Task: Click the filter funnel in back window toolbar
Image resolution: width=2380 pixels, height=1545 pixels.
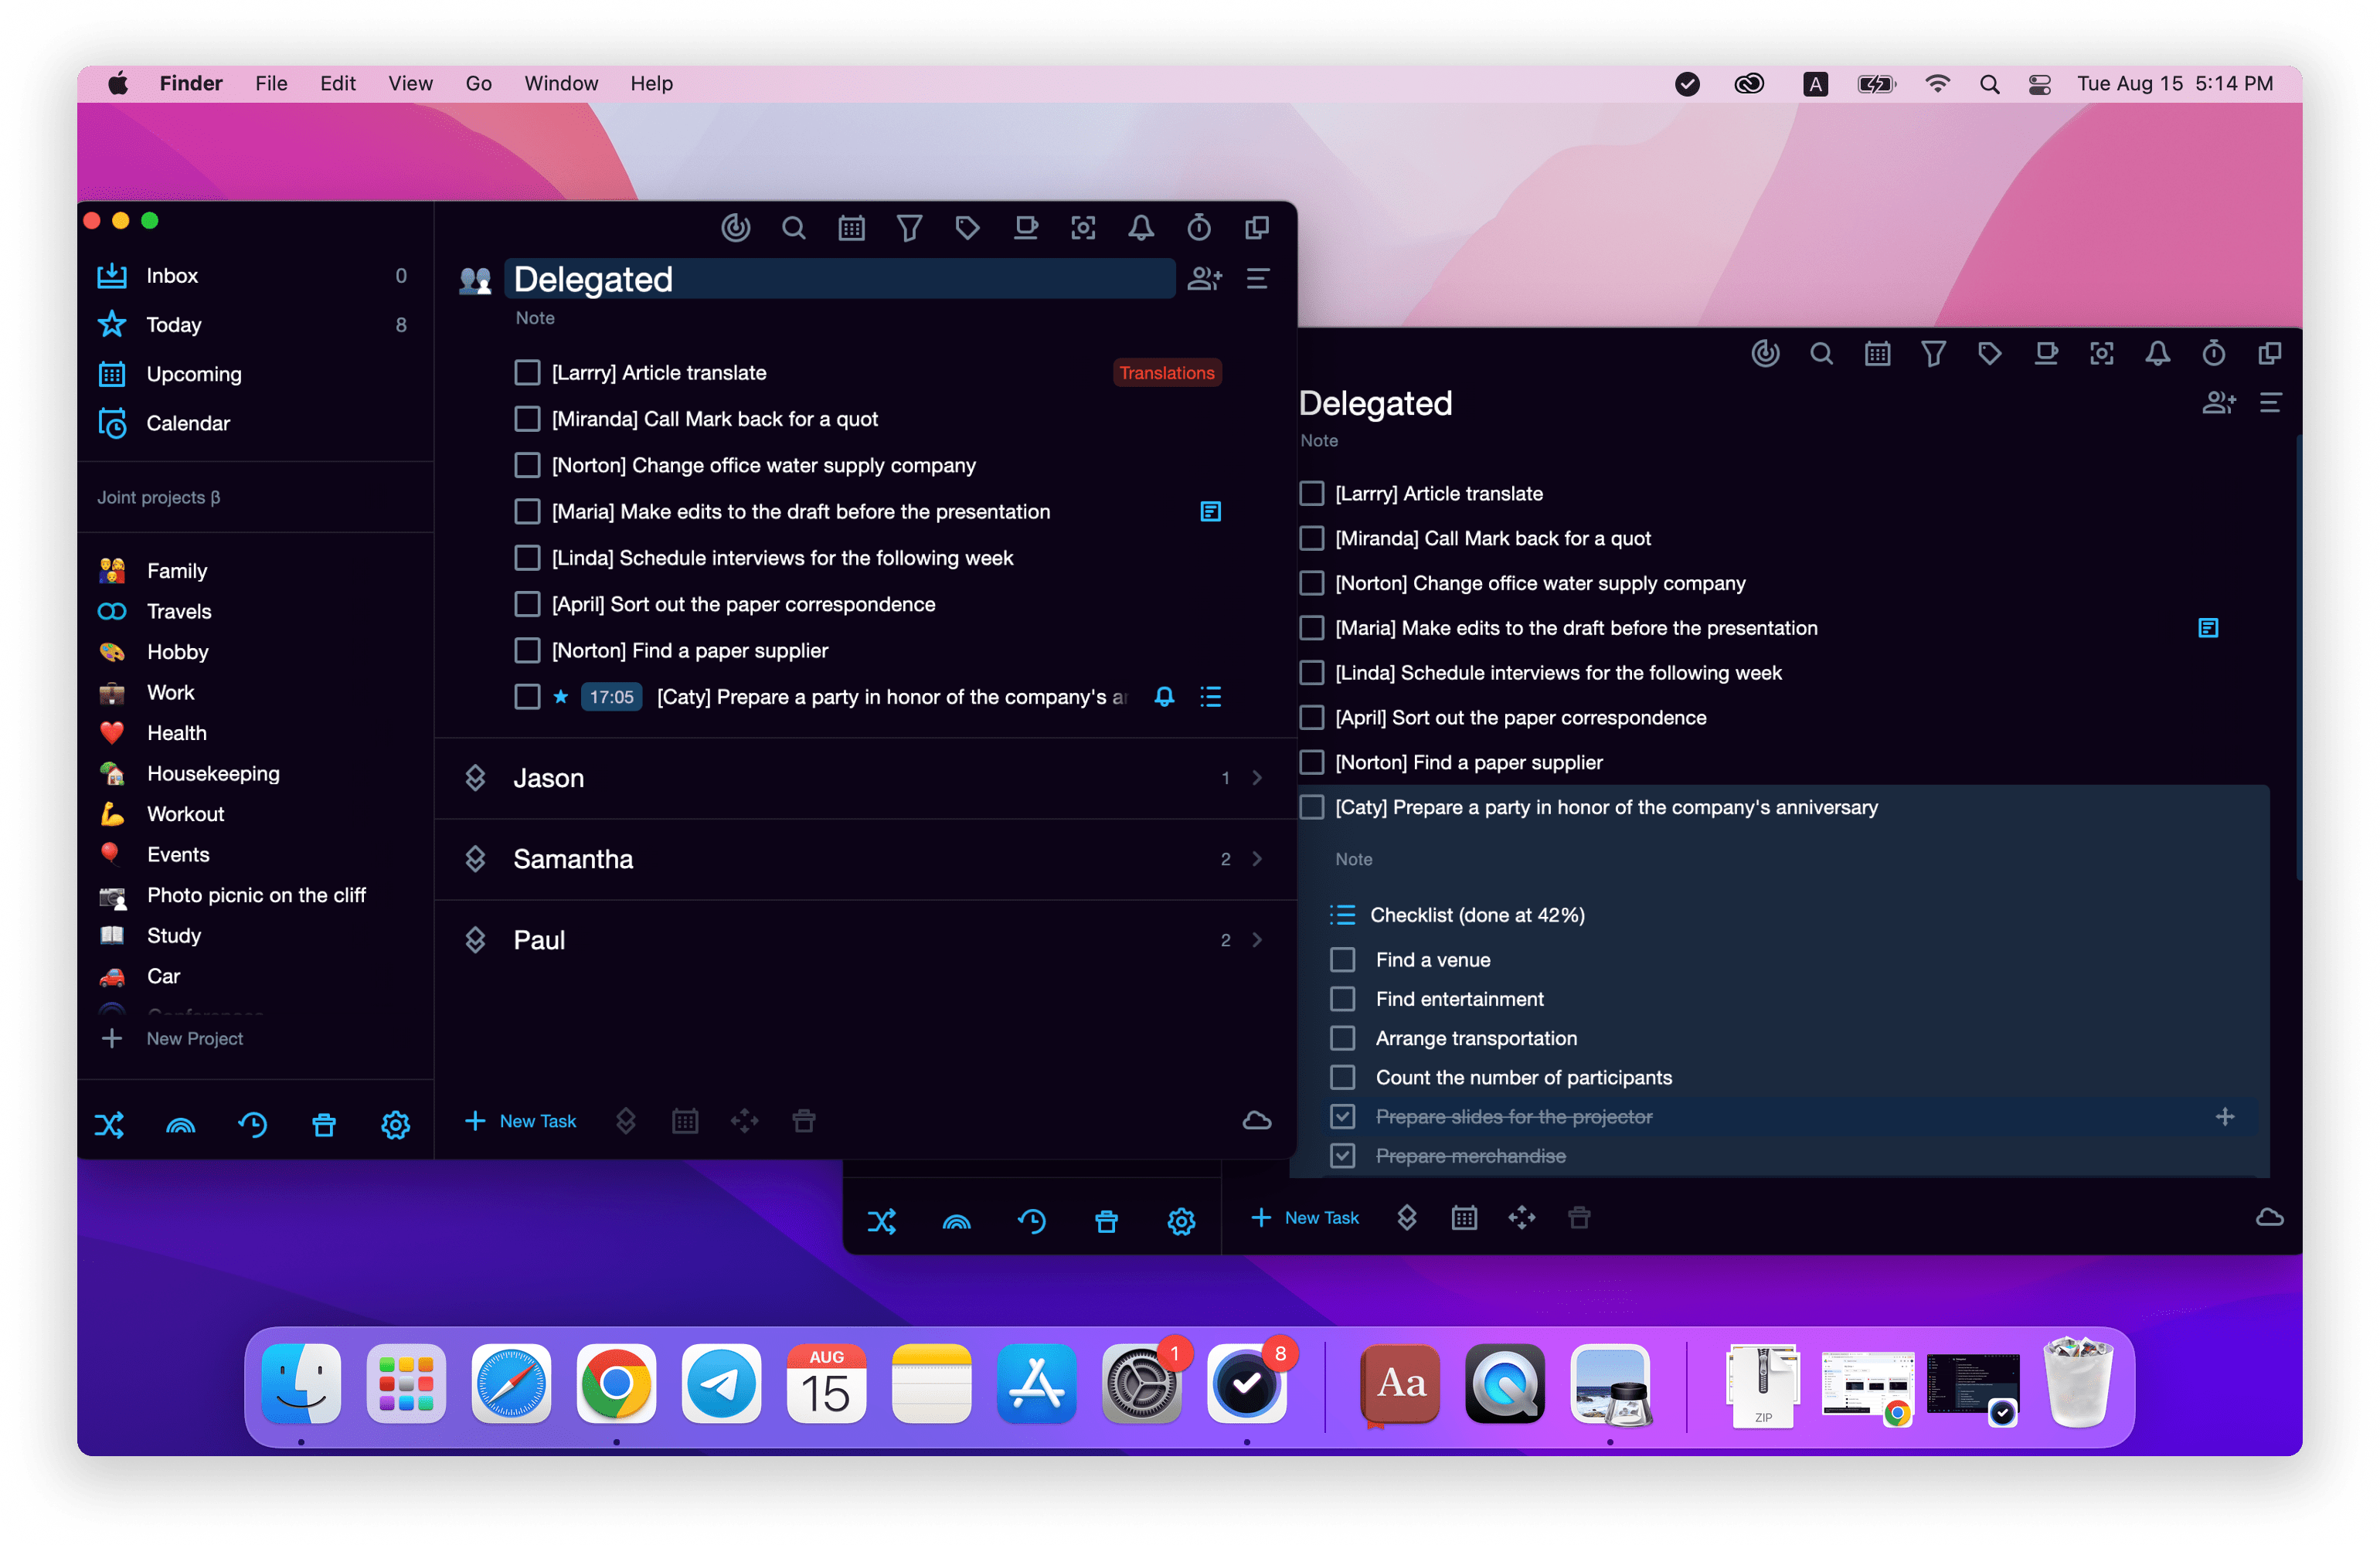Action: point(1933,353)
